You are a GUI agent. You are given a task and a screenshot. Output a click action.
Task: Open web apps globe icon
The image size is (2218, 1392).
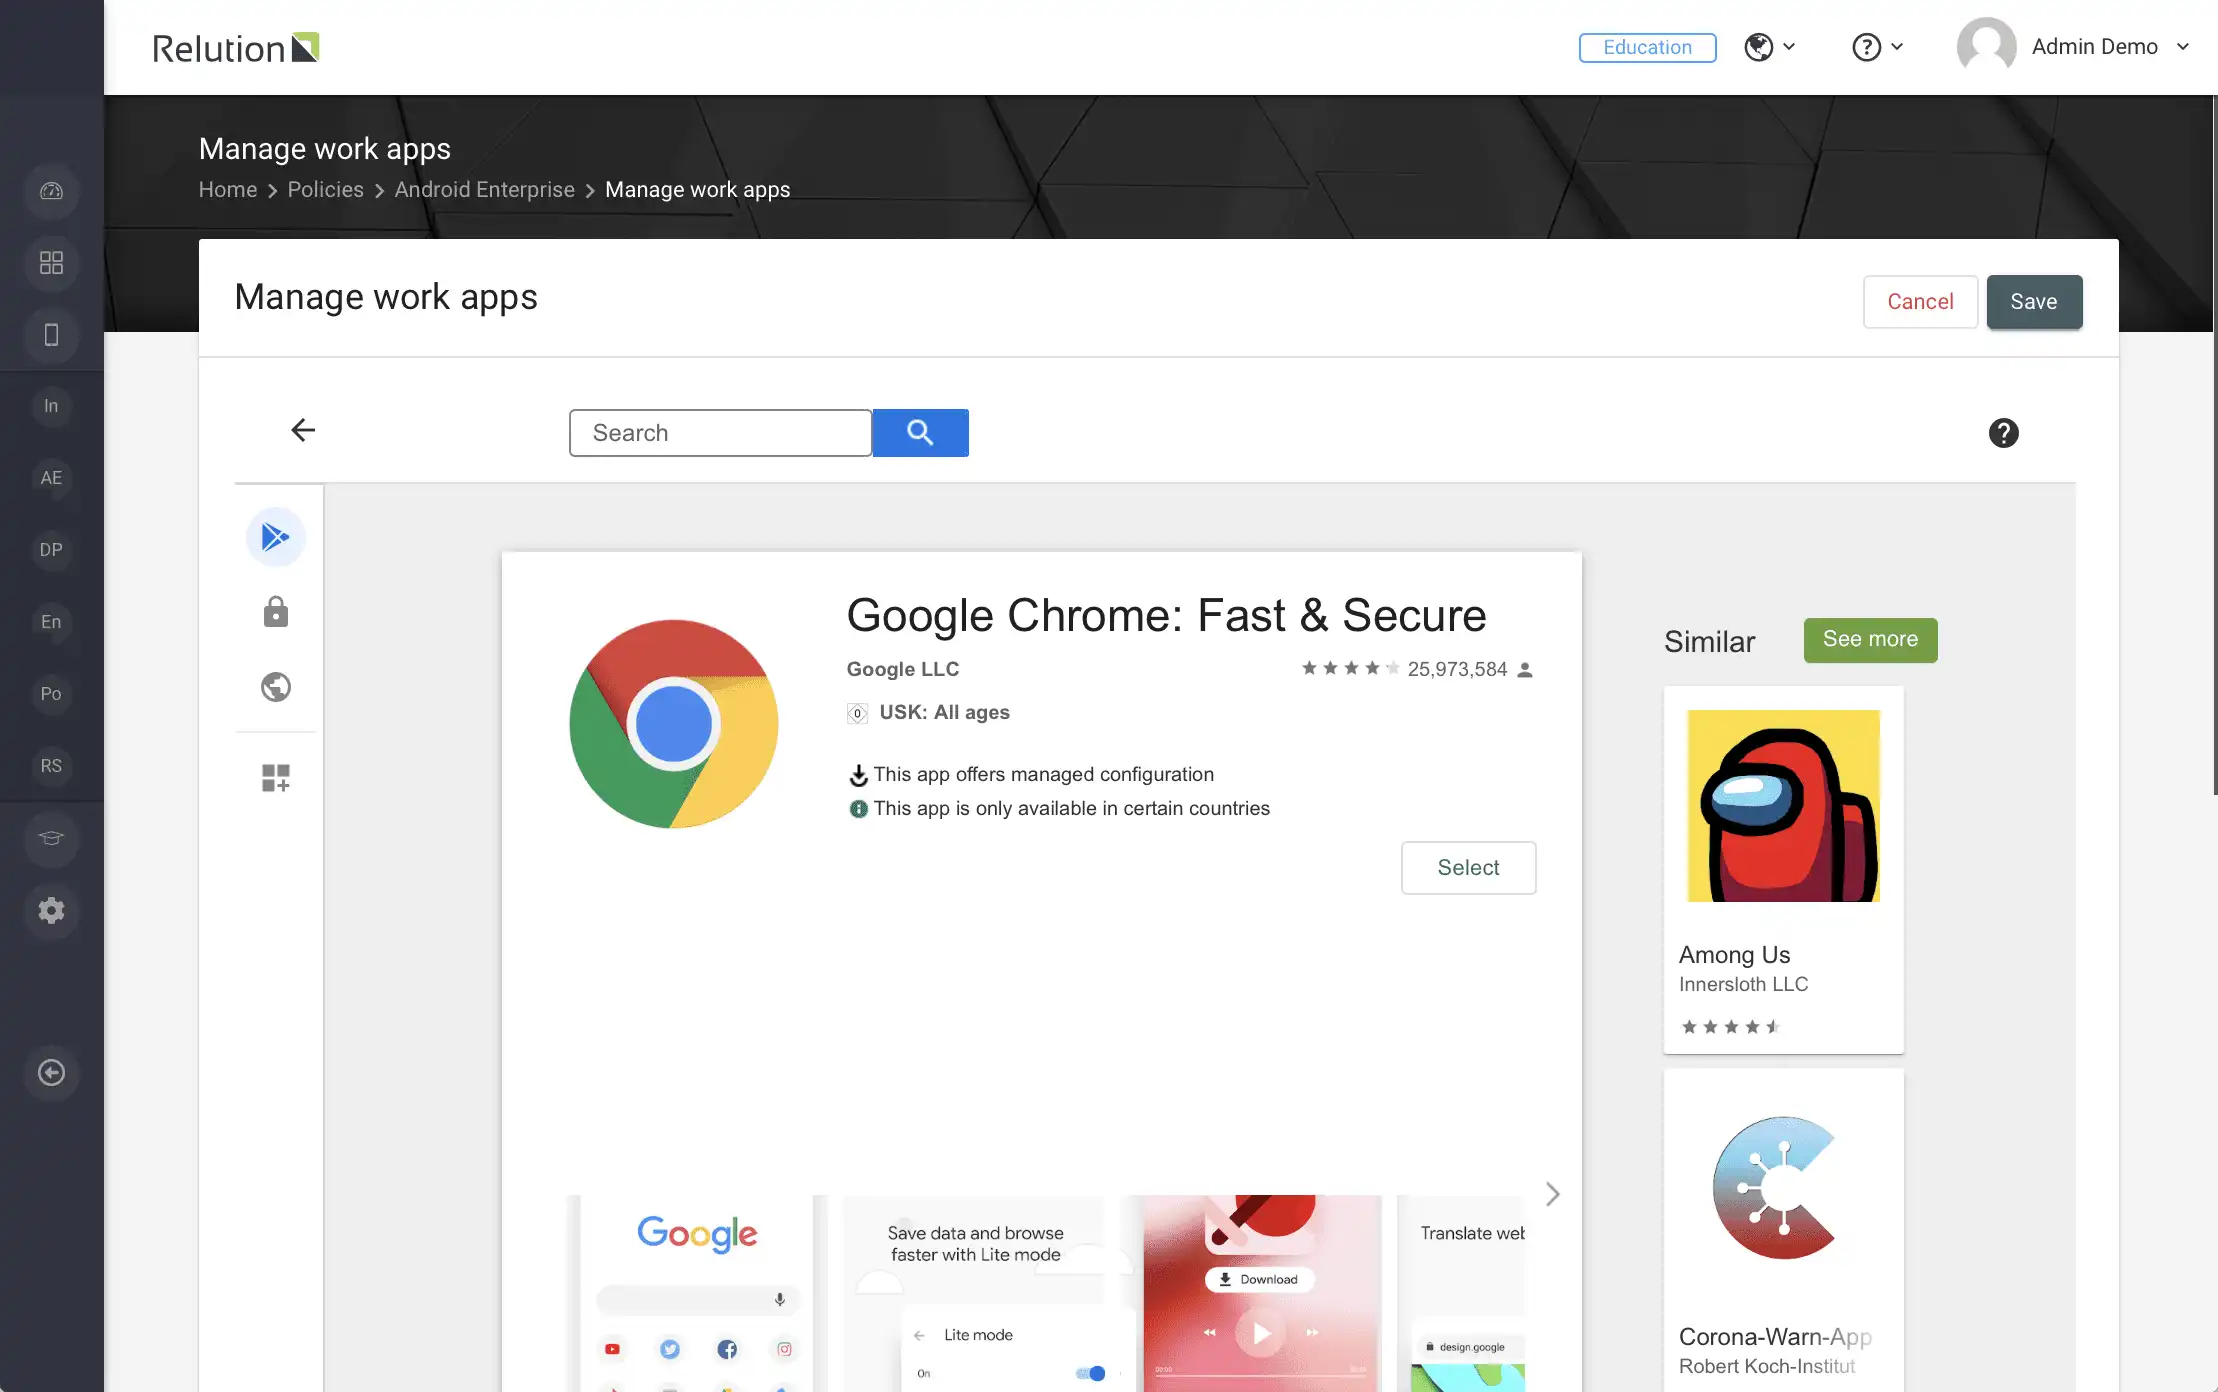[276, 687]
